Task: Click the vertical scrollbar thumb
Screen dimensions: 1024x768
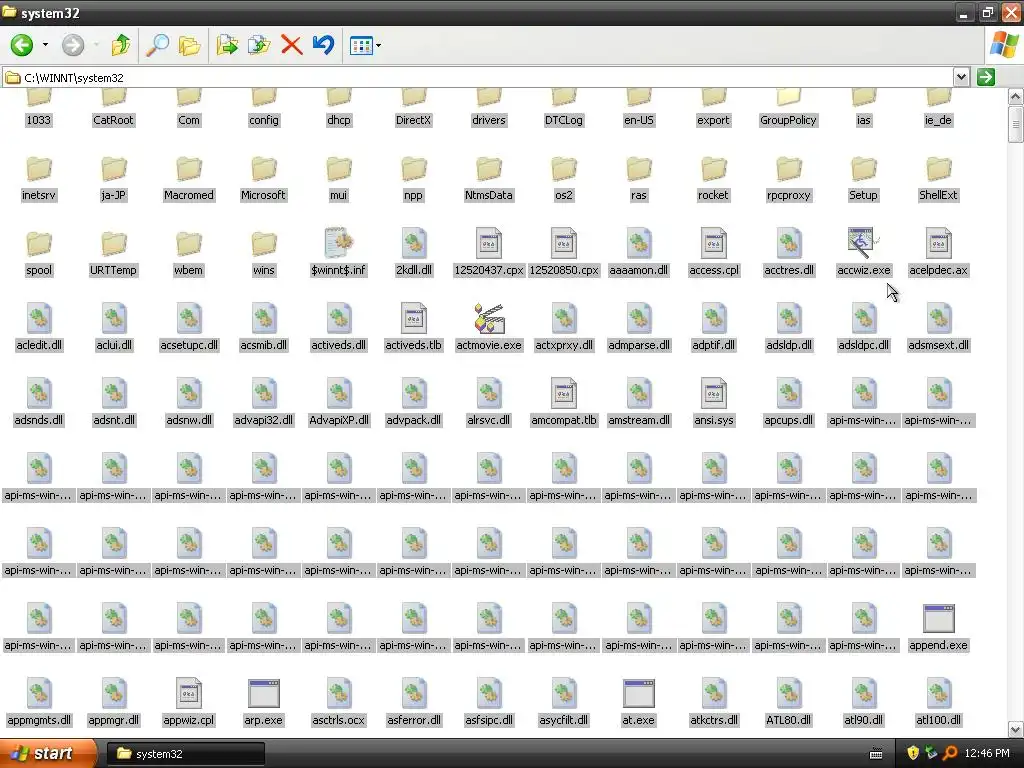Action: coord(1015,124)
